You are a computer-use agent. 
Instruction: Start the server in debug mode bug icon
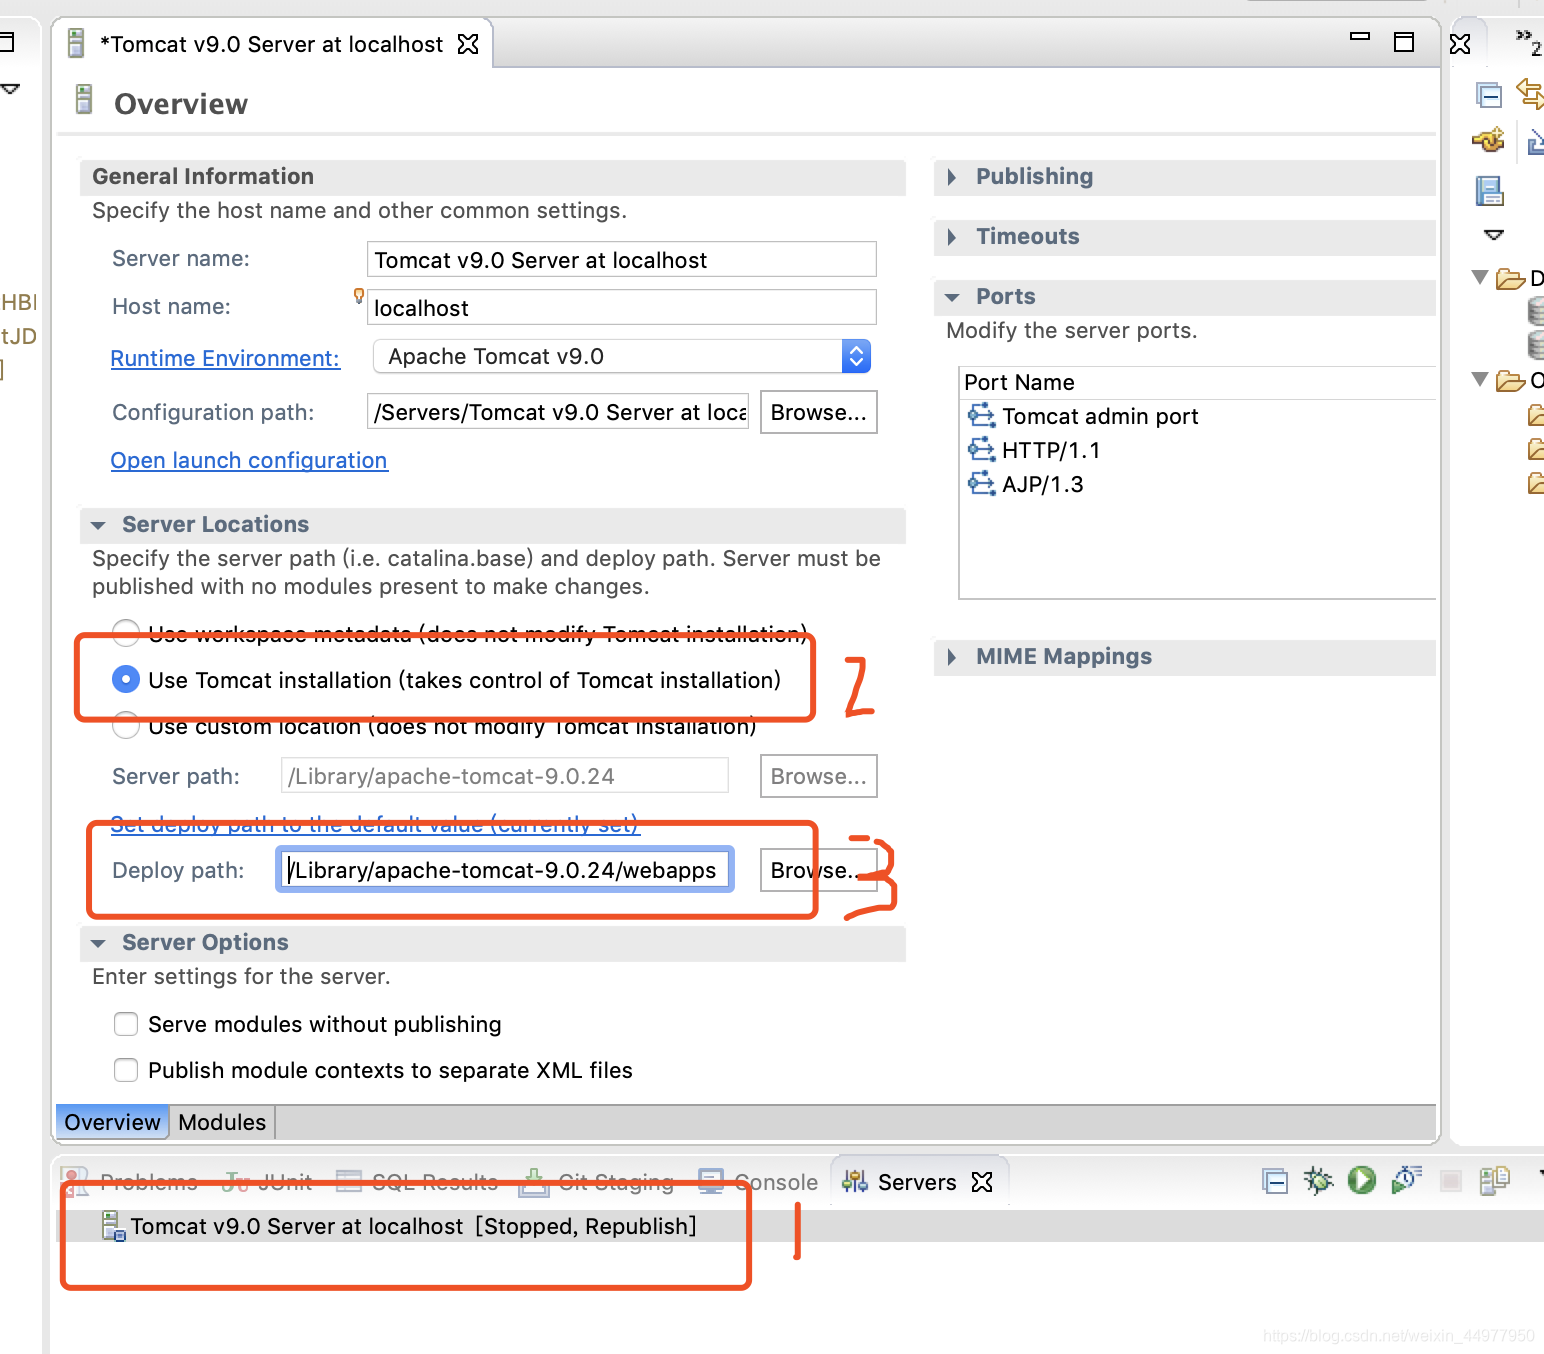1318,1181
